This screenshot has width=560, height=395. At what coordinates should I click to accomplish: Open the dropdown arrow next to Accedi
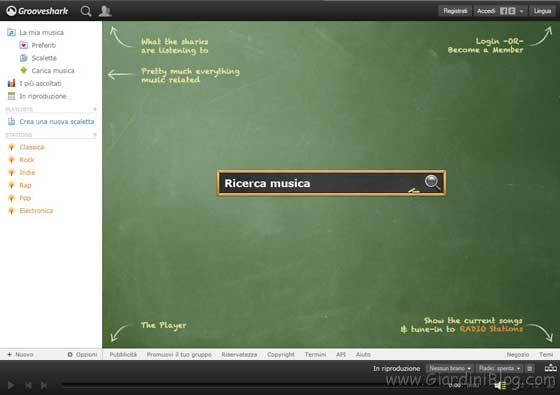pos(521,11)
